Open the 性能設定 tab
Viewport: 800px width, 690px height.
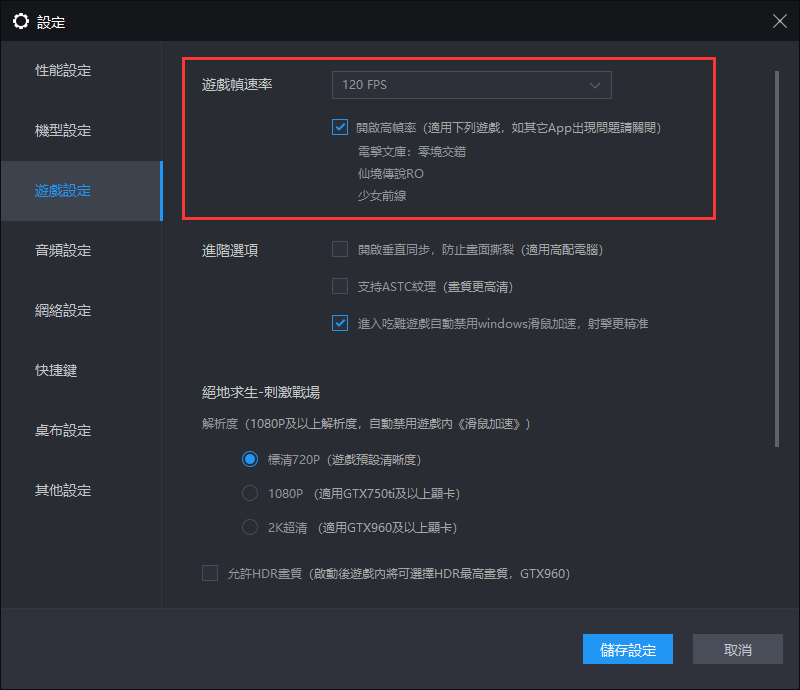(x=63, y=71)
